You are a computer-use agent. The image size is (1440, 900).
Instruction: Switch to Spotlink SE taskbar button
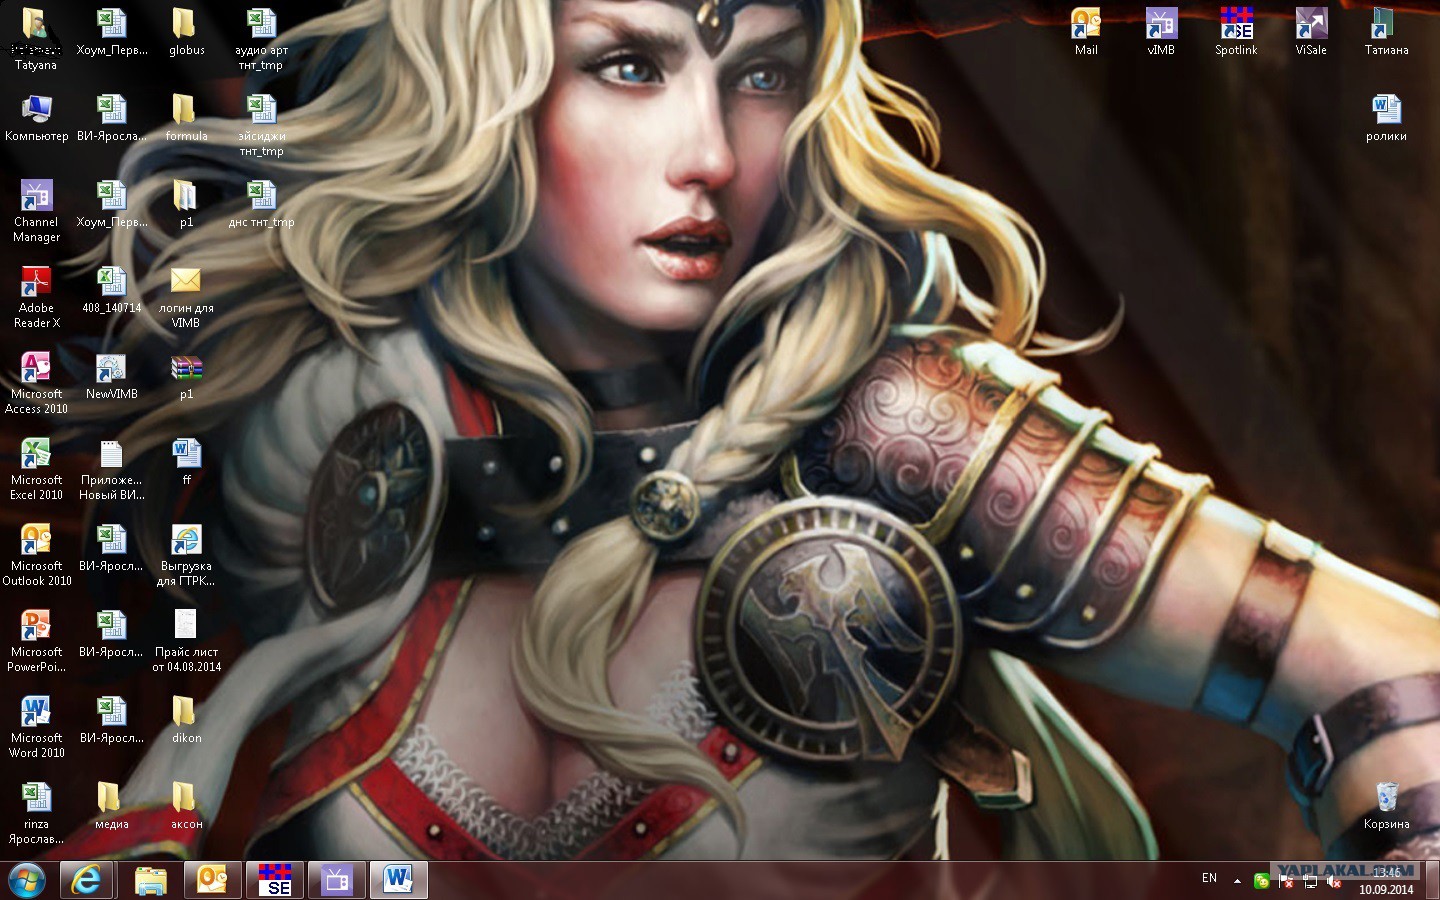[x=275, y=880]
